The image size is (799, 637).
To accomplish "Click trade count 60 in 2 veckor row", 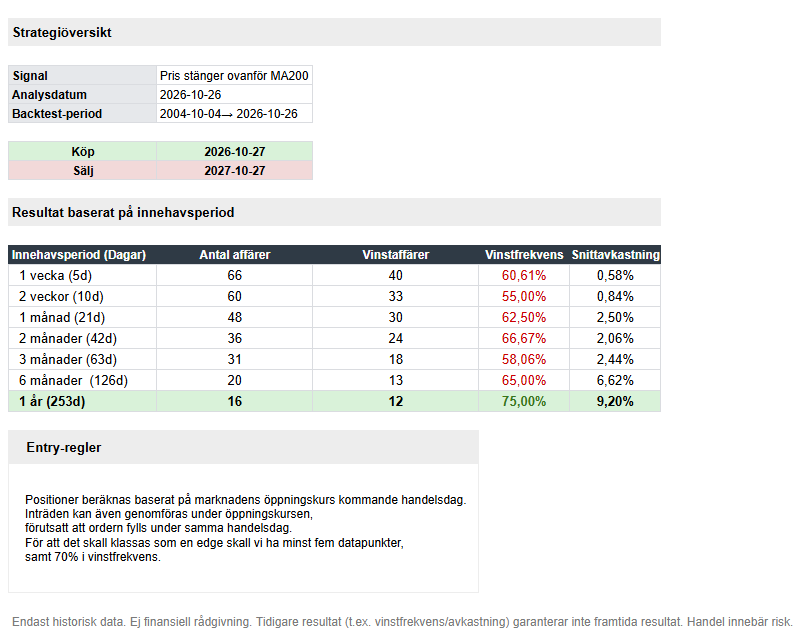I will pyautogui.click(x=234, y=297).
